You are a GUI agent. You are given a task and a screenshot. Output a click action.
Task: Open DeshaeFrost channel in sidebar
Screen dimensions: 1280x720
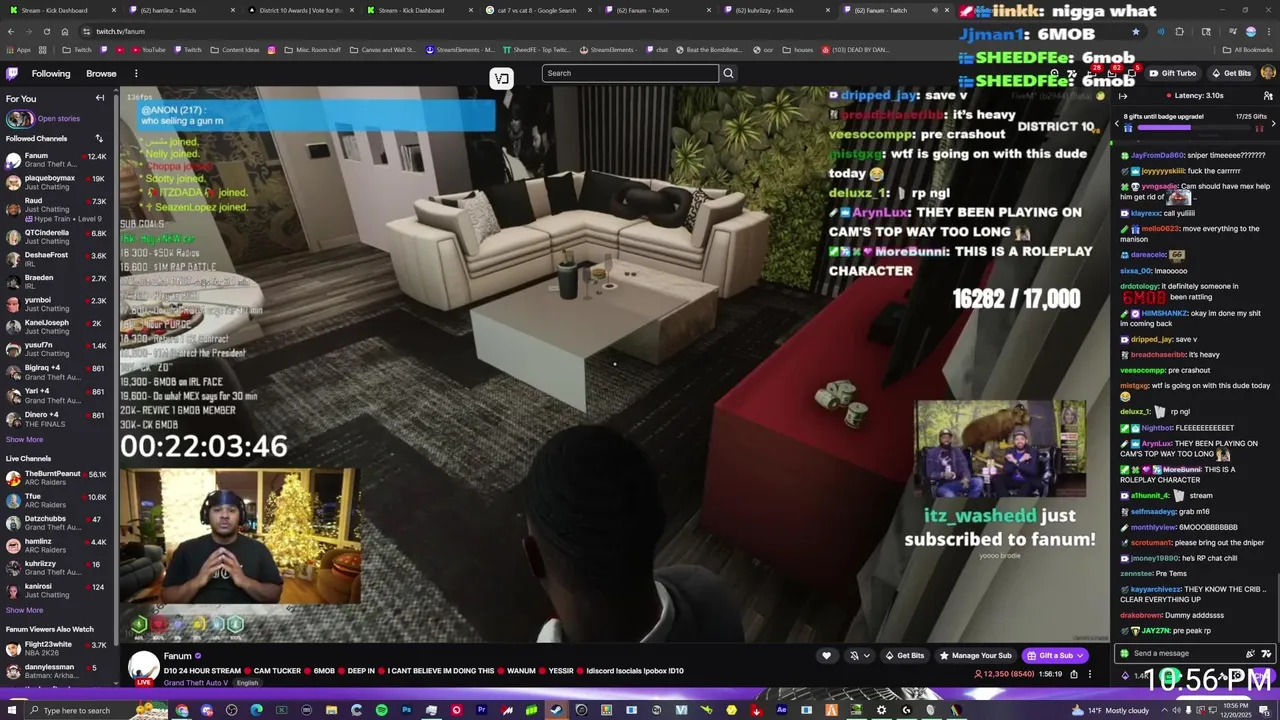point(56,259)
